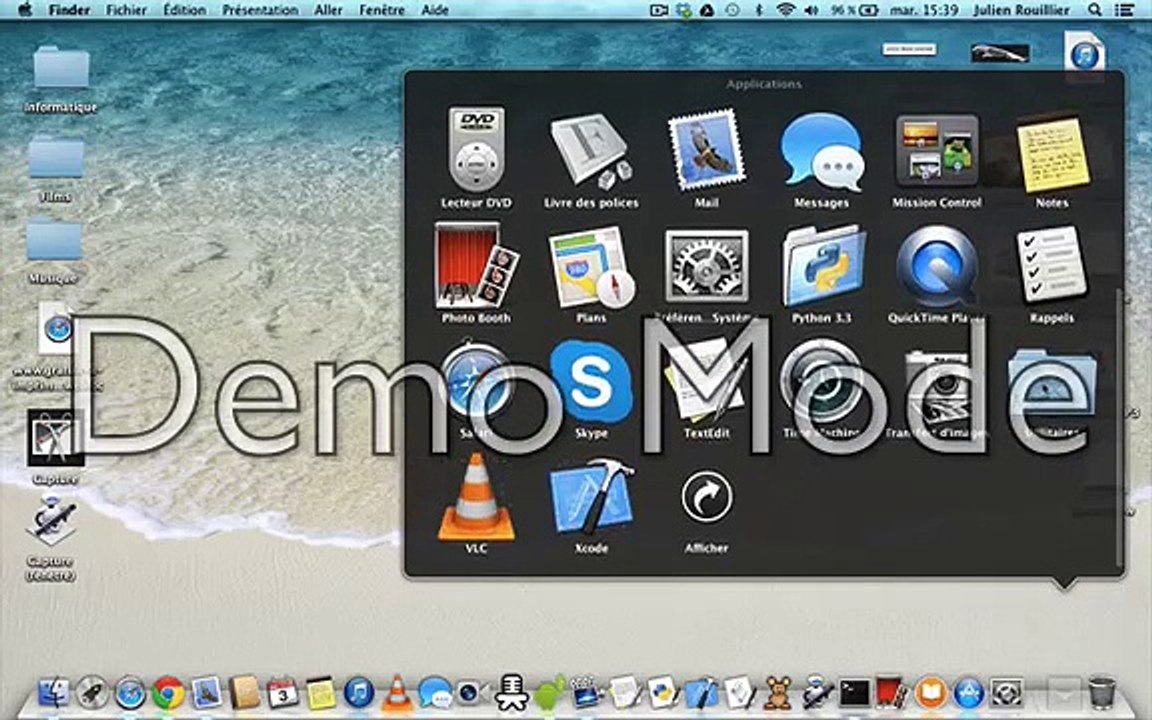Screen dimensions: 1152x720
Task: Open the Informatique folder on desktop
Action: coord(61,68)
